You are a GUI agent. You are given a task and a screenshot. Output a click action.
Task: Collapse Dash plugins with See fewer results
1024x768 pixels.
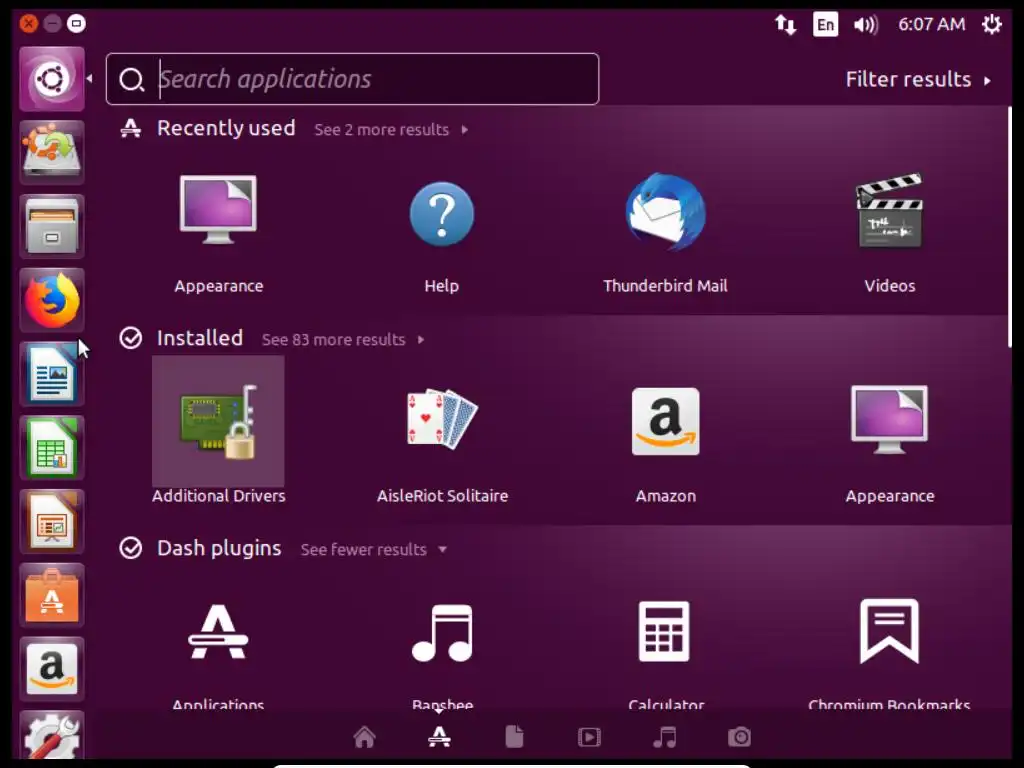point(374,549)
